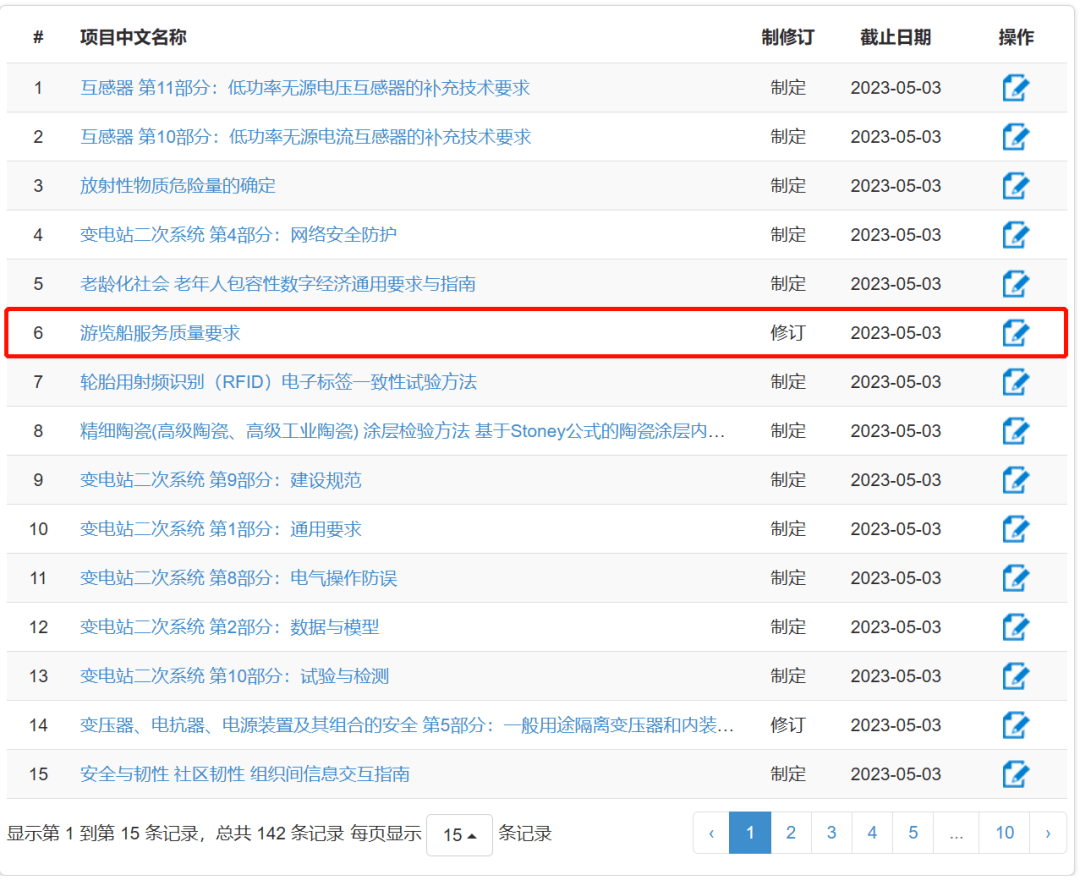Click the 截止日期 column header
Viewport: 1080px width, 880px height.
click(895, 38)
